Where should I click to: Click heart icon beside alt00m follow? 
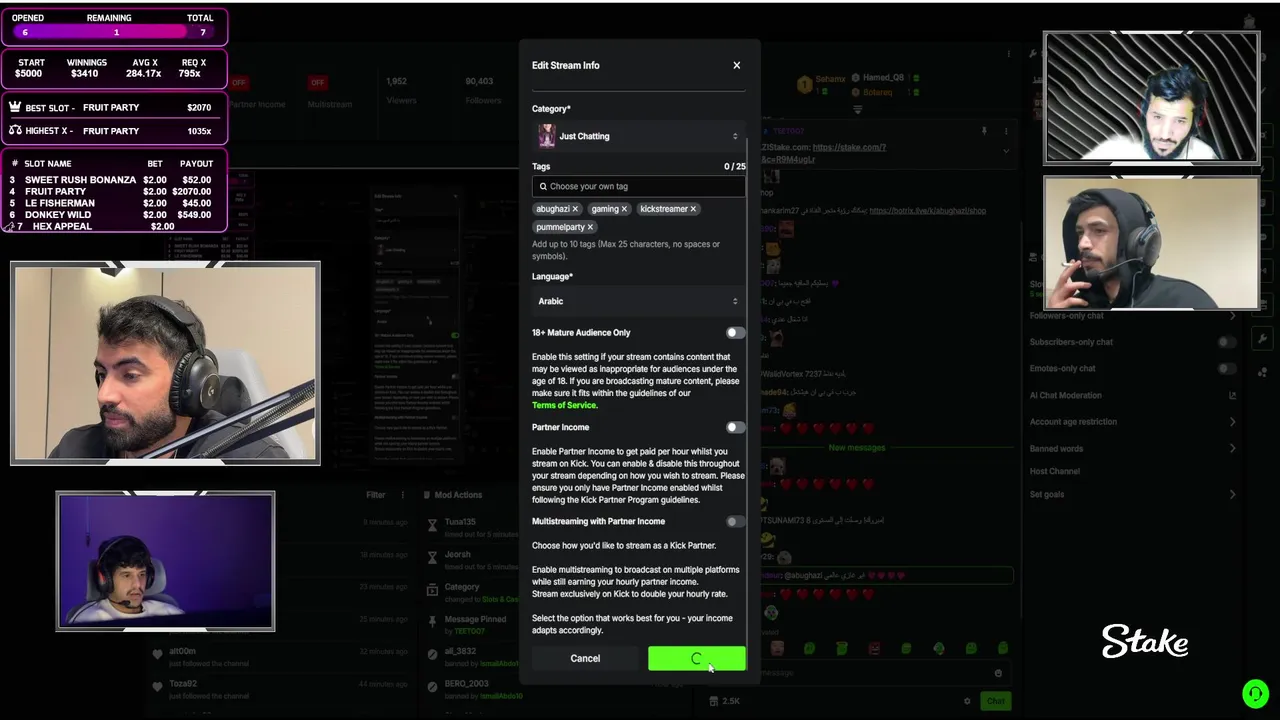[x=157, y=655]
